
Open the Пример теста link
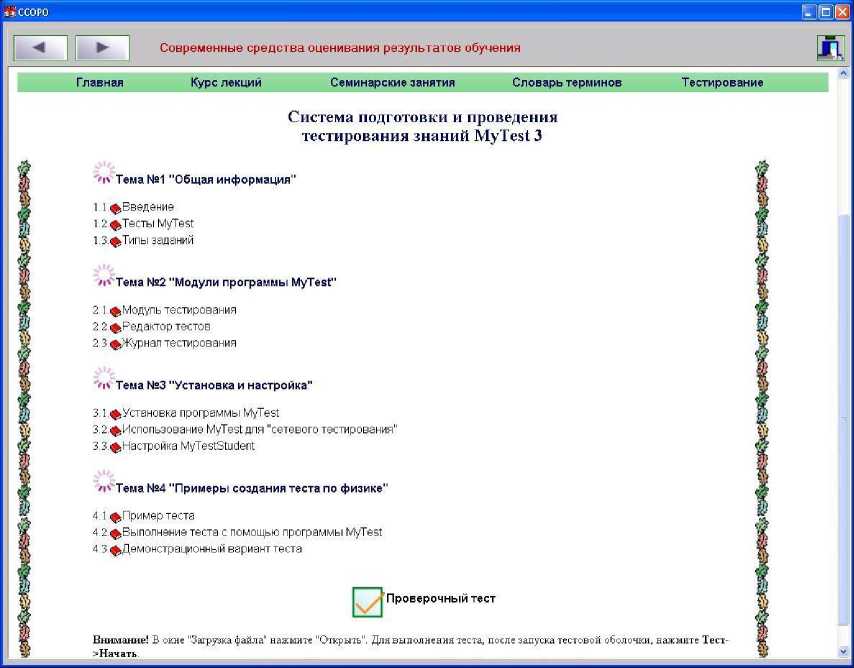(158, 516)
